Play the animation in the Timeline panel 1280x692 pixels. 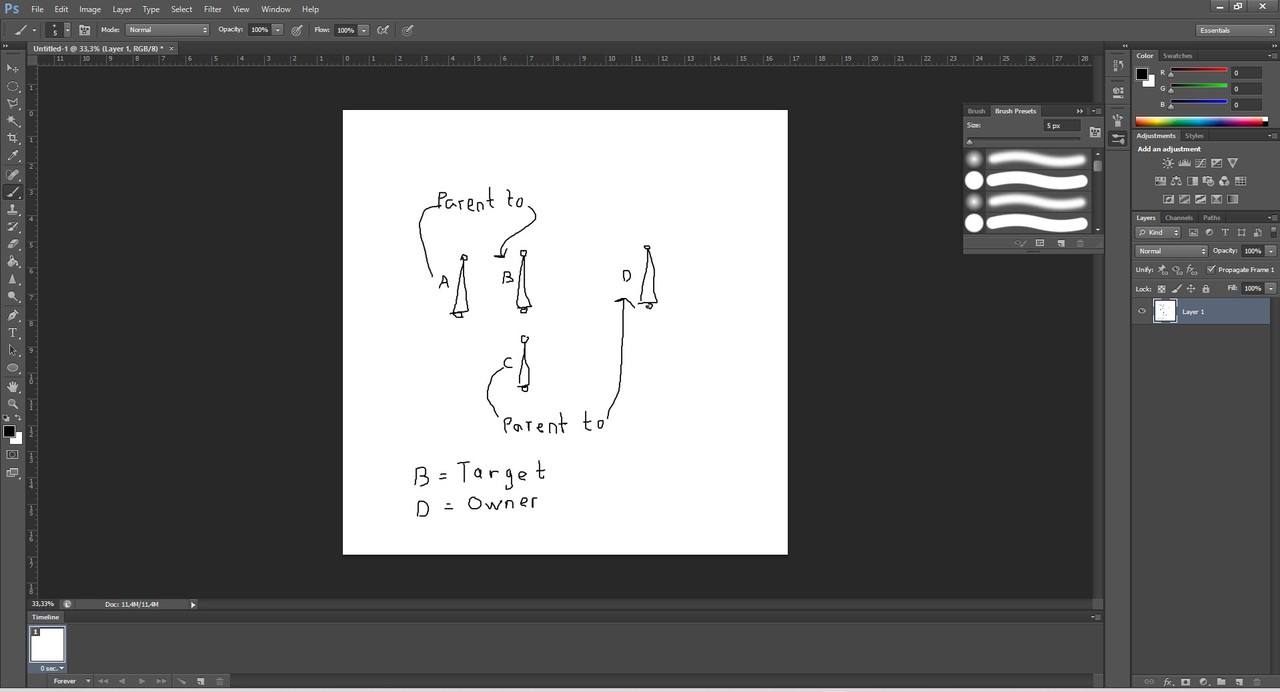point(142,681)
